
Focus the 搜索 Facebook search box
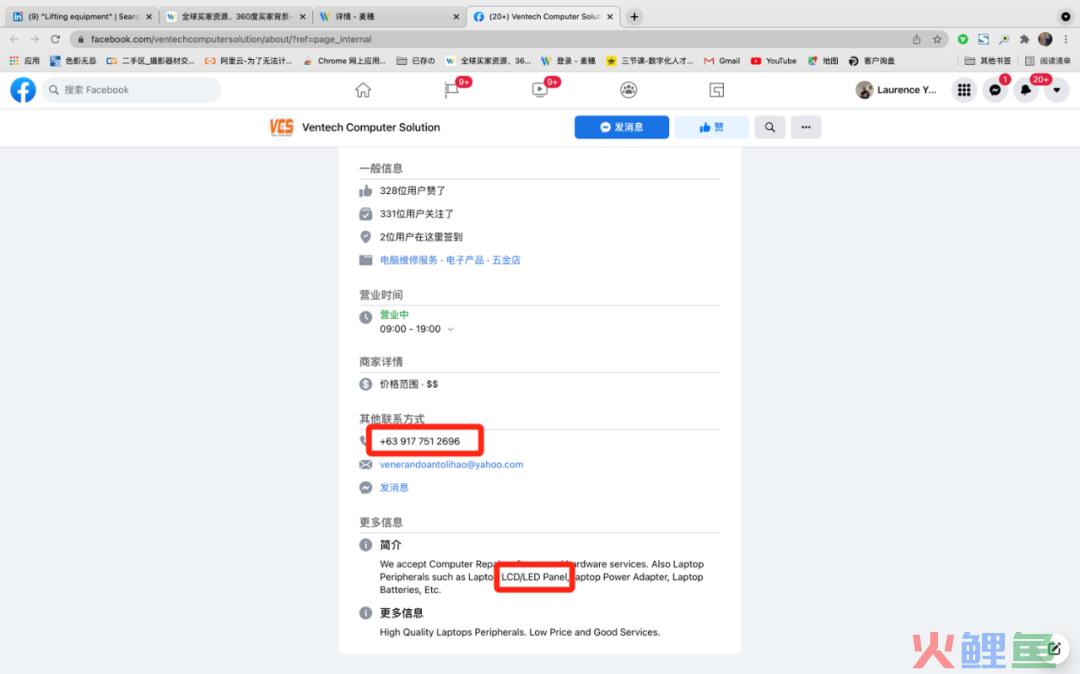tap(131, 89)
